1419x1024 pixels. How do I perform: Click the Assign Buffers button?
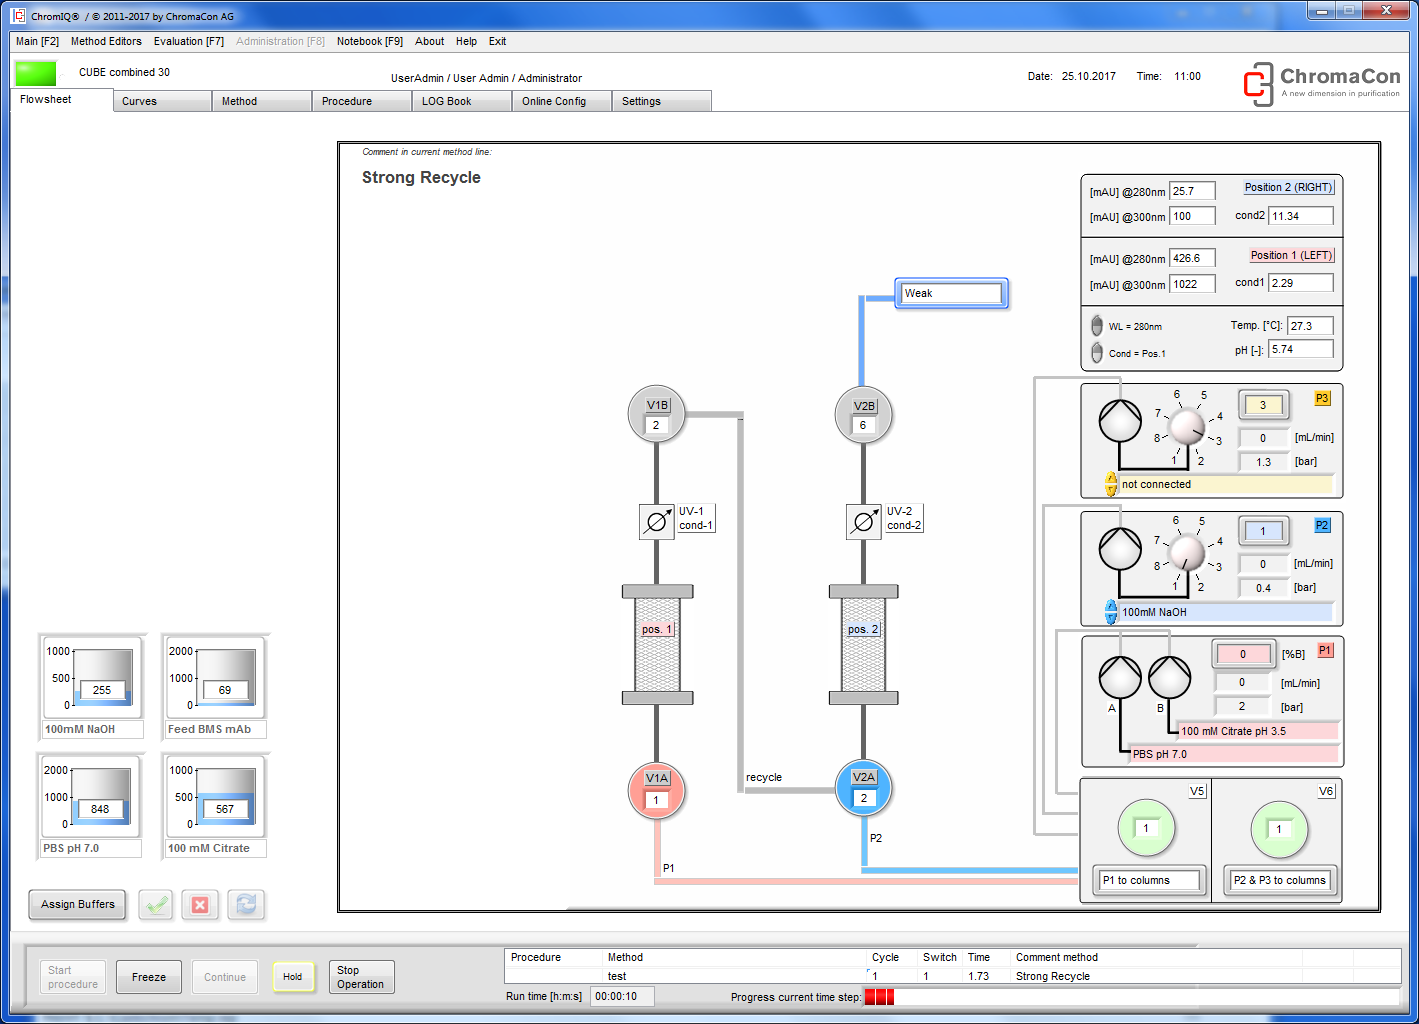pyautogui.click(x=77, y=905)
